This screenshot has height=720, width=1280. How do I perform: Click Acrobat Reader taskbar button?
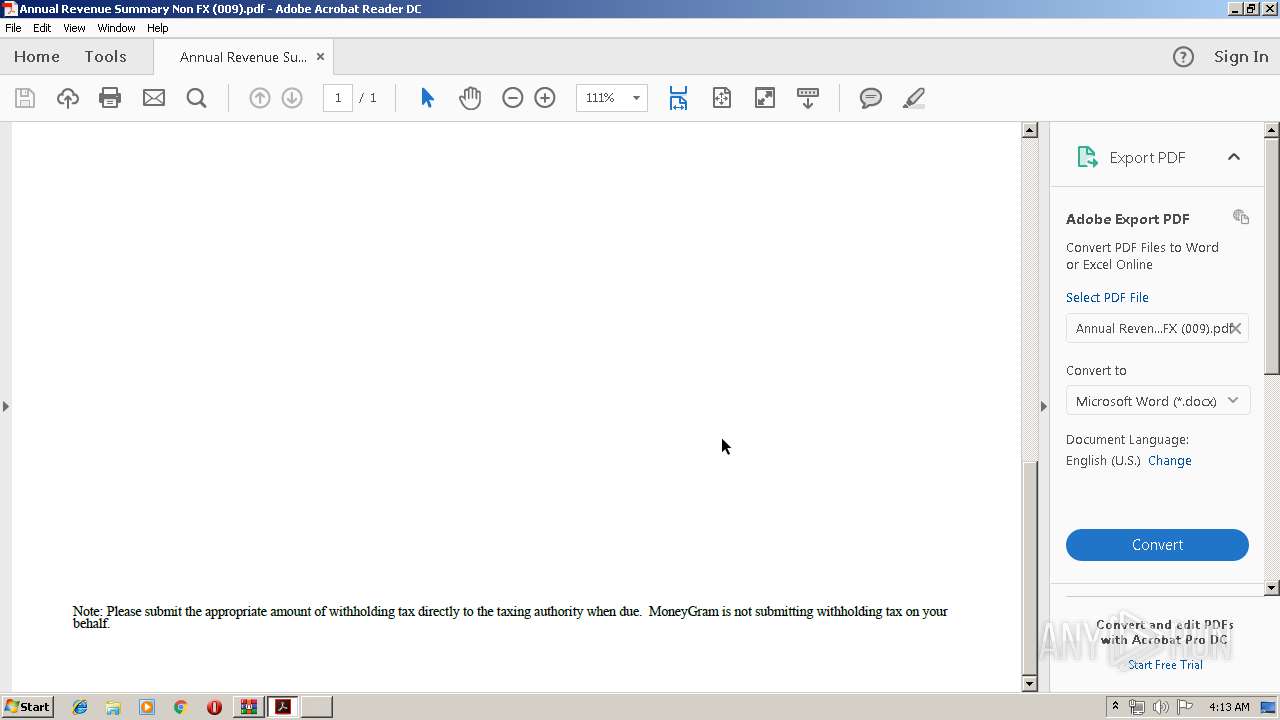pyautogui.click(x=283, y=707)
